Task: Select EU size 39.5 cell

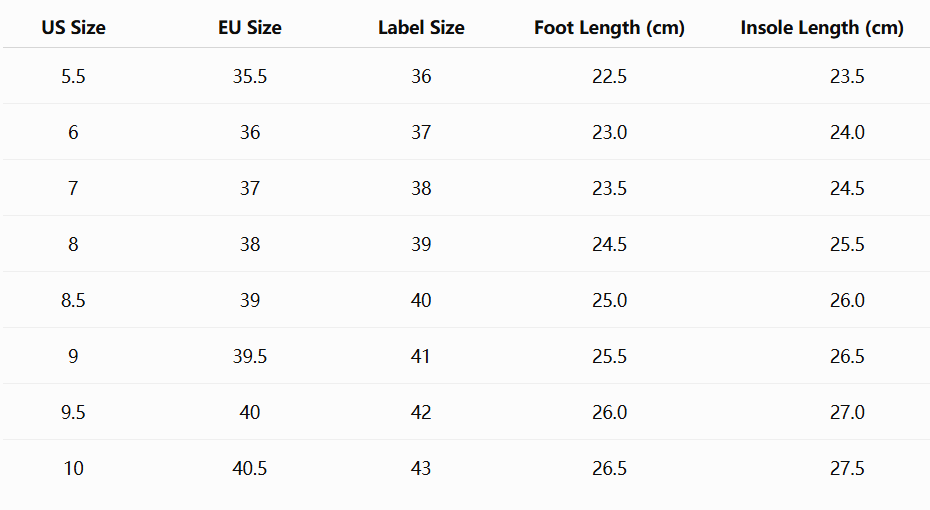Action: click(x=250, y=356)
